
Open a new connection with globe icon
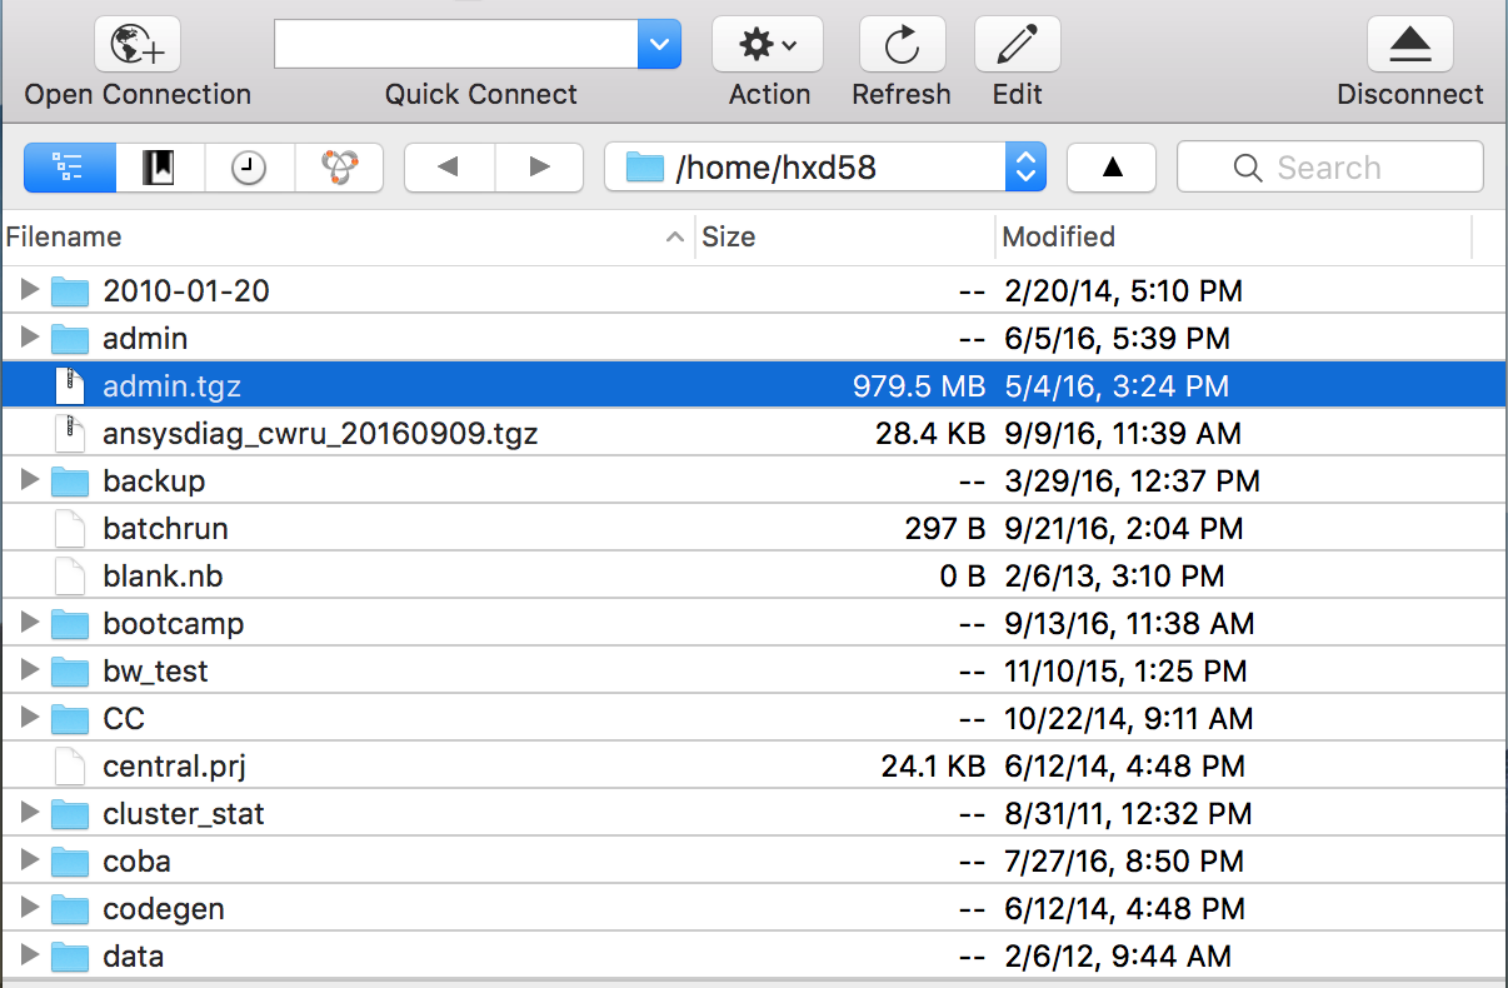pyautogui.click(x=137, y=45)
